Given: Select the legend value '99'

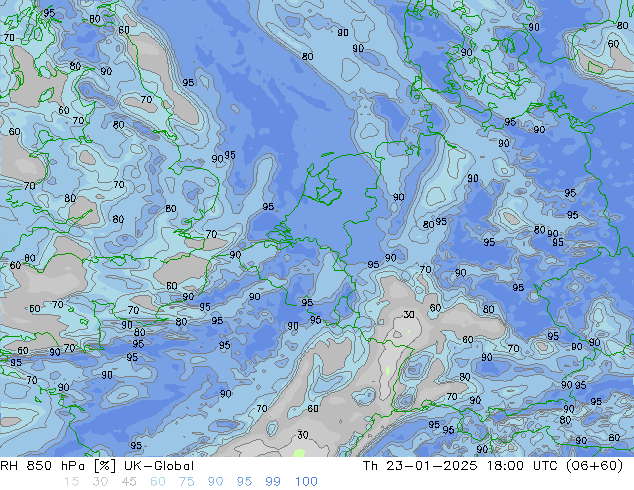Looking at the screenshot, I should 273,482.
